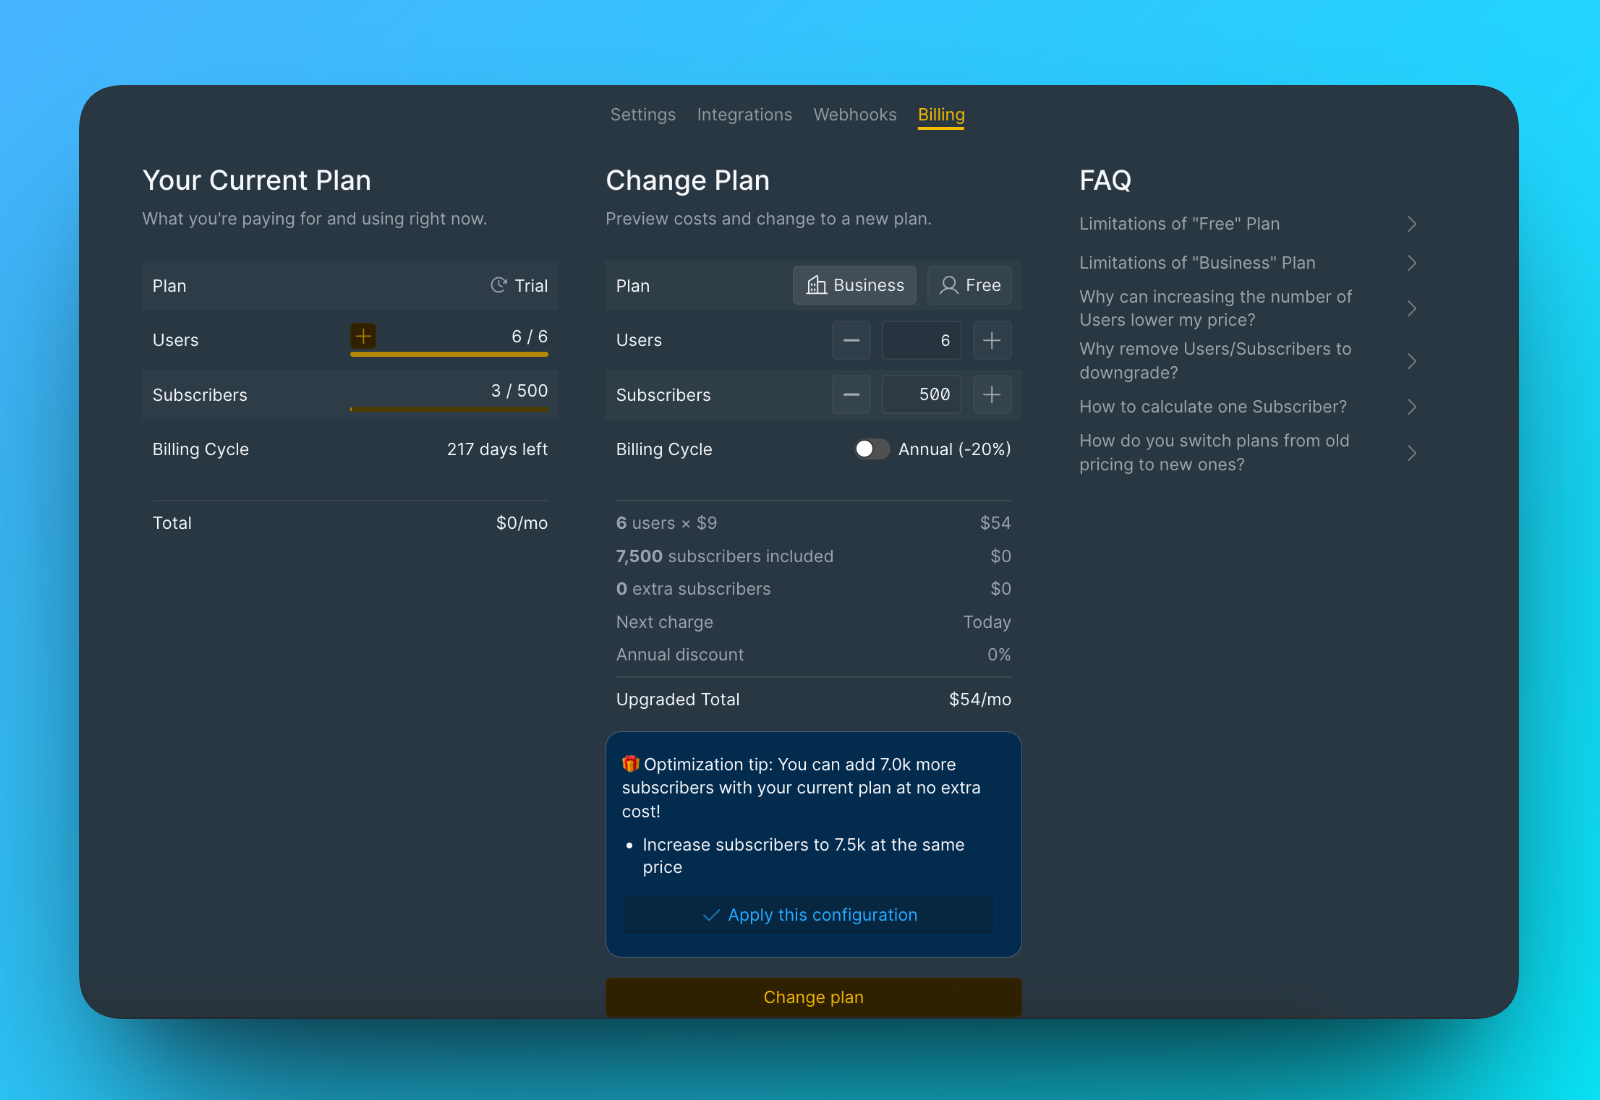1600x1100 pixels.
Task: Click the Trial plan clock icon
Action: click(x=498, y=285)
